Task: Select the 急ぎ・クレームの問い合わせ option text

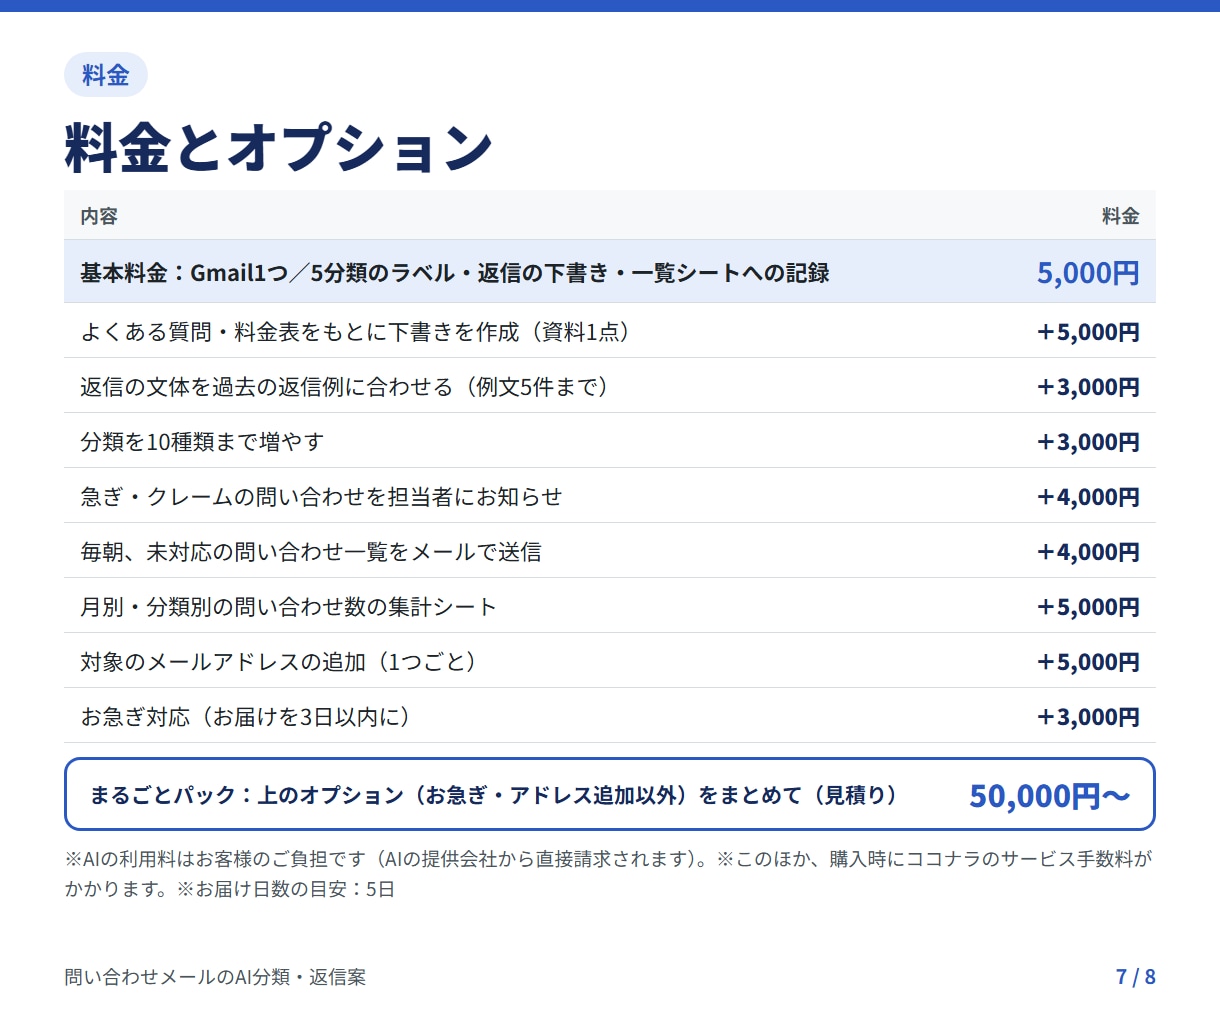Action: [x=321, y=497]
